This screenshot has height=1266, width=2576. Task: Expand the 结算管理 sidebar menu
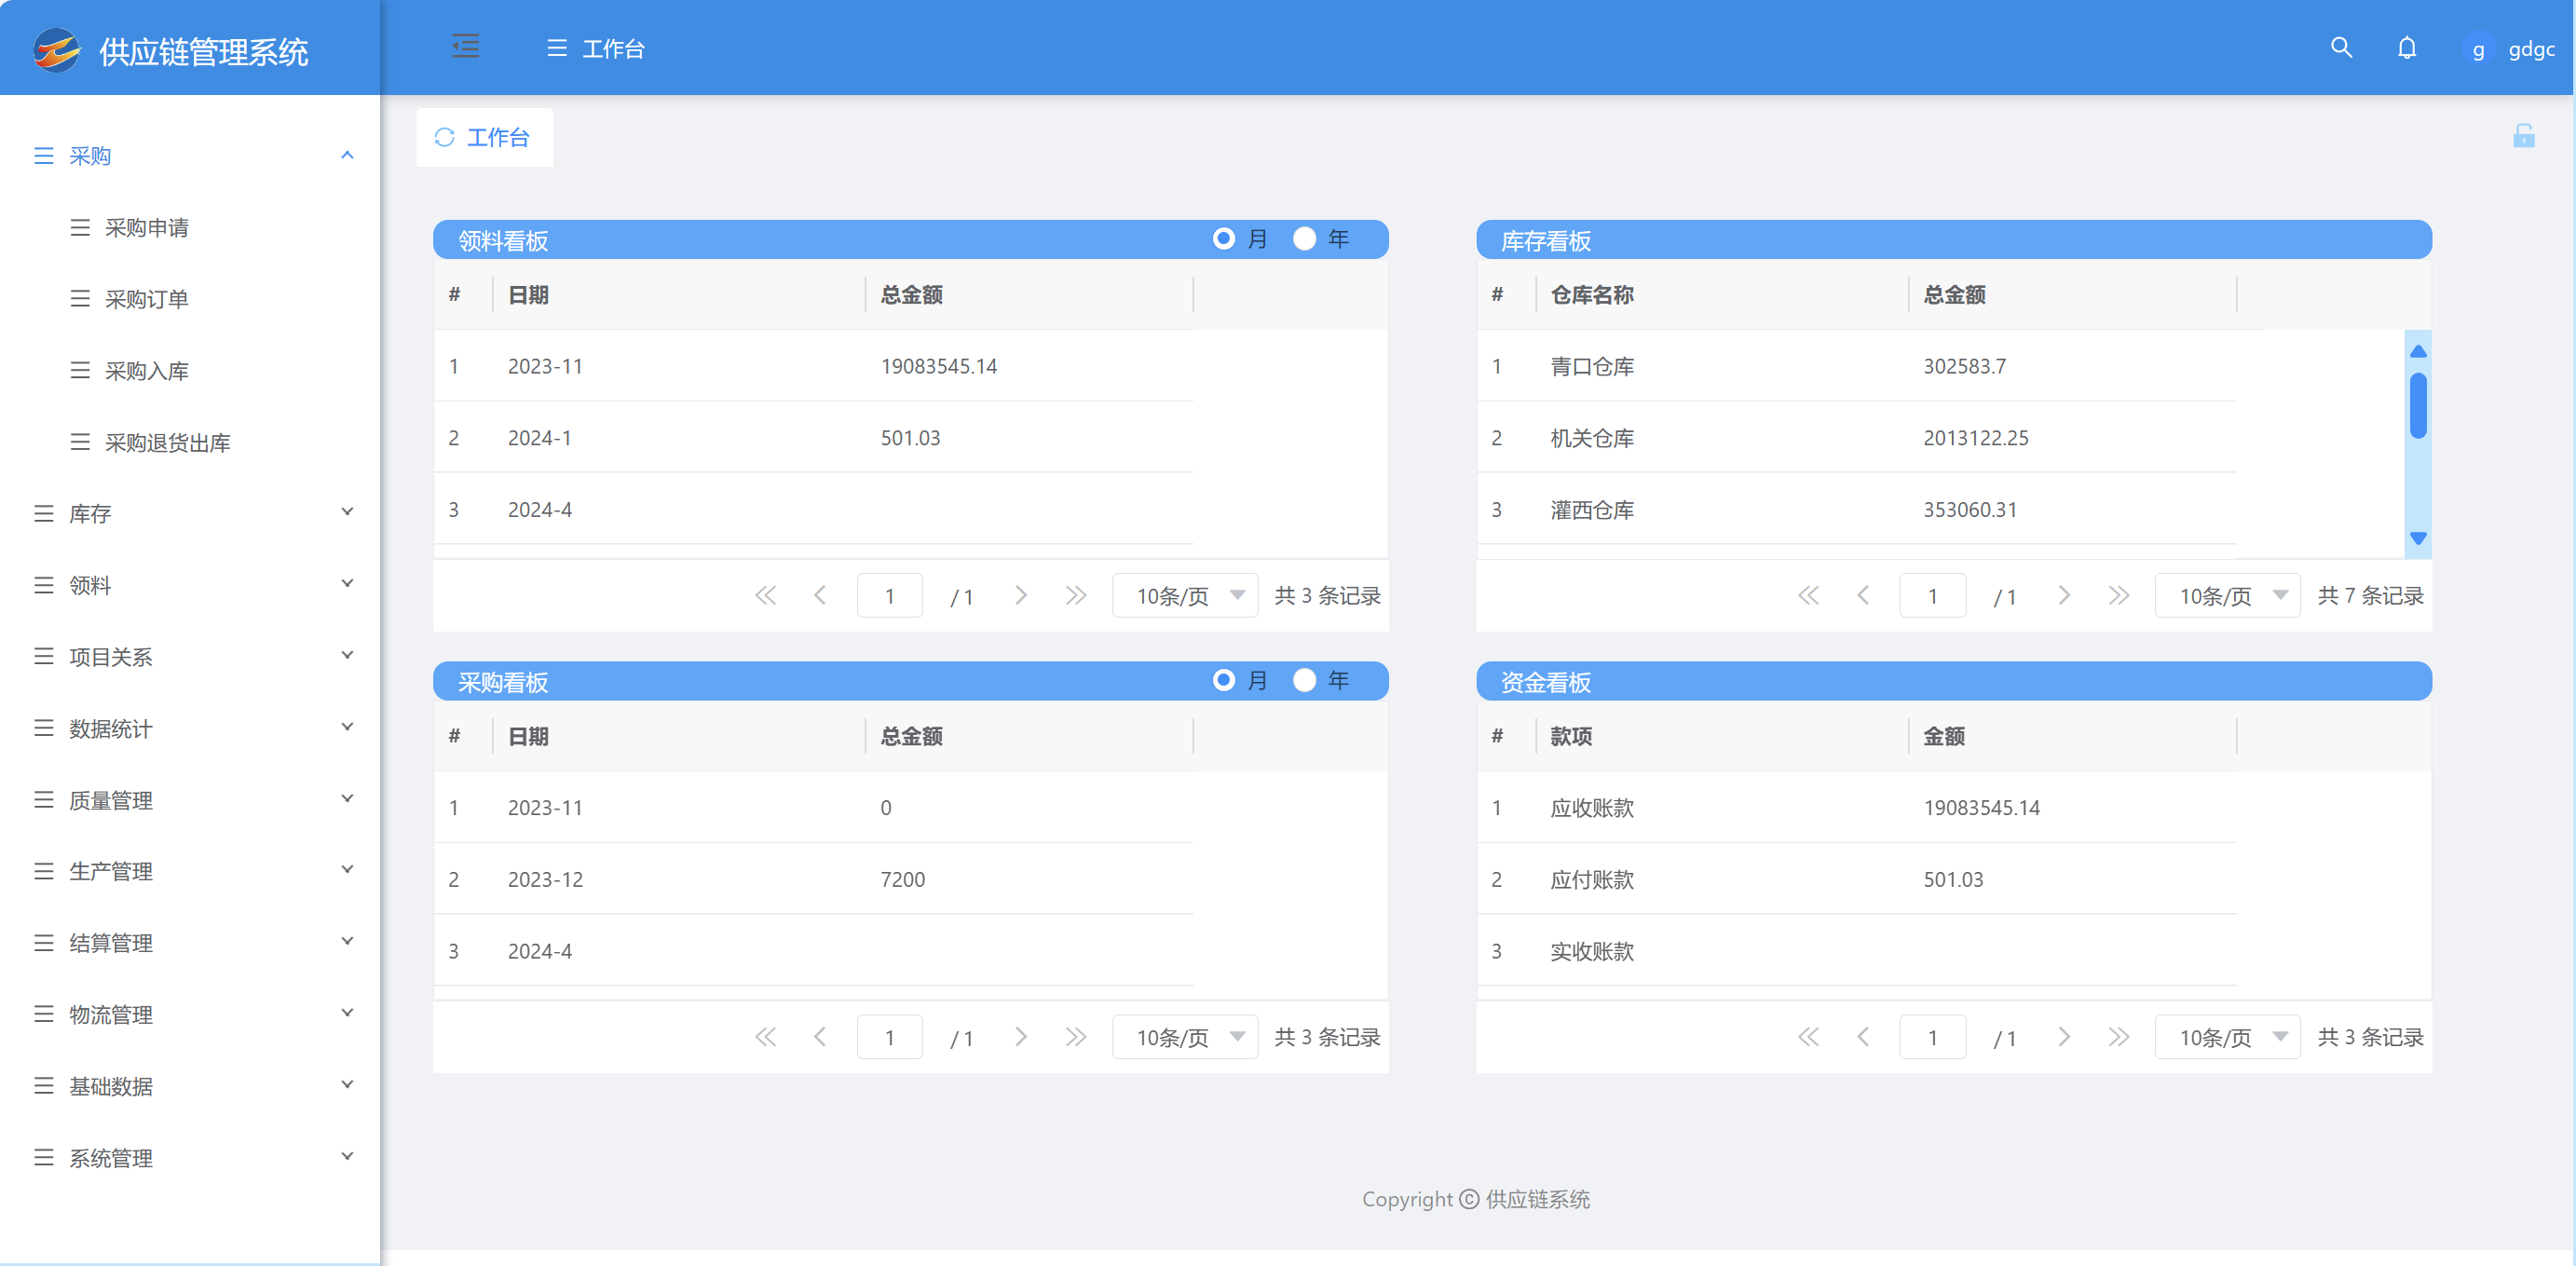click(190, 943)
